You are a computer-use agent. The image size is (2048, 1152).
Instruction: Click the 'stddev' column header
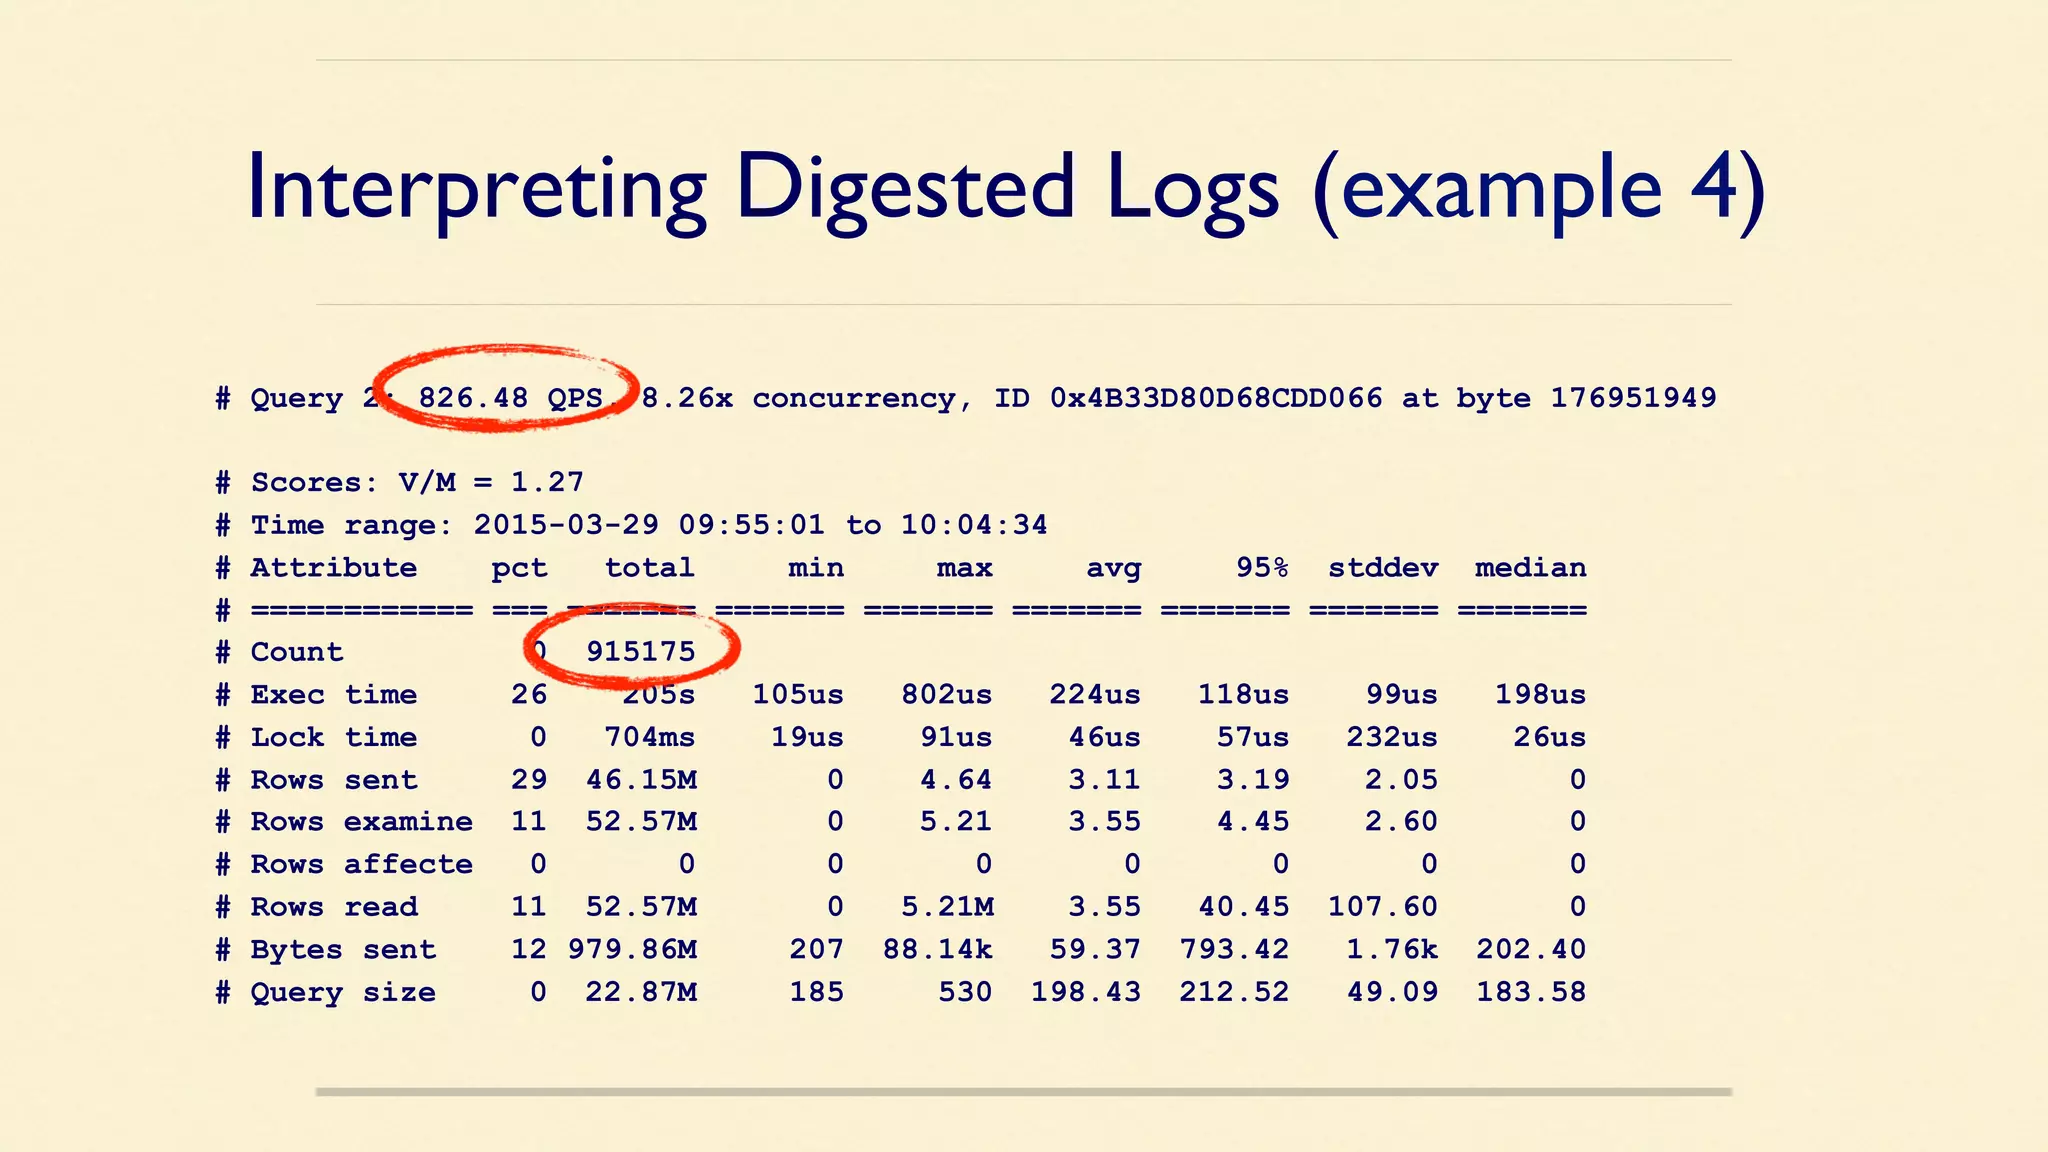[x=1383, y=568]
